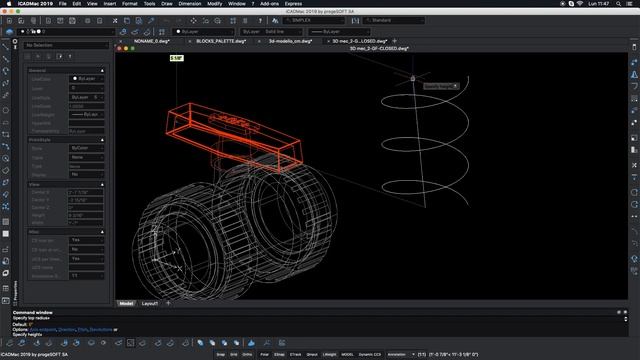640x360 pixels.
Task: Click the Explode X icon in right toolbar
Action: click(634, 165)
